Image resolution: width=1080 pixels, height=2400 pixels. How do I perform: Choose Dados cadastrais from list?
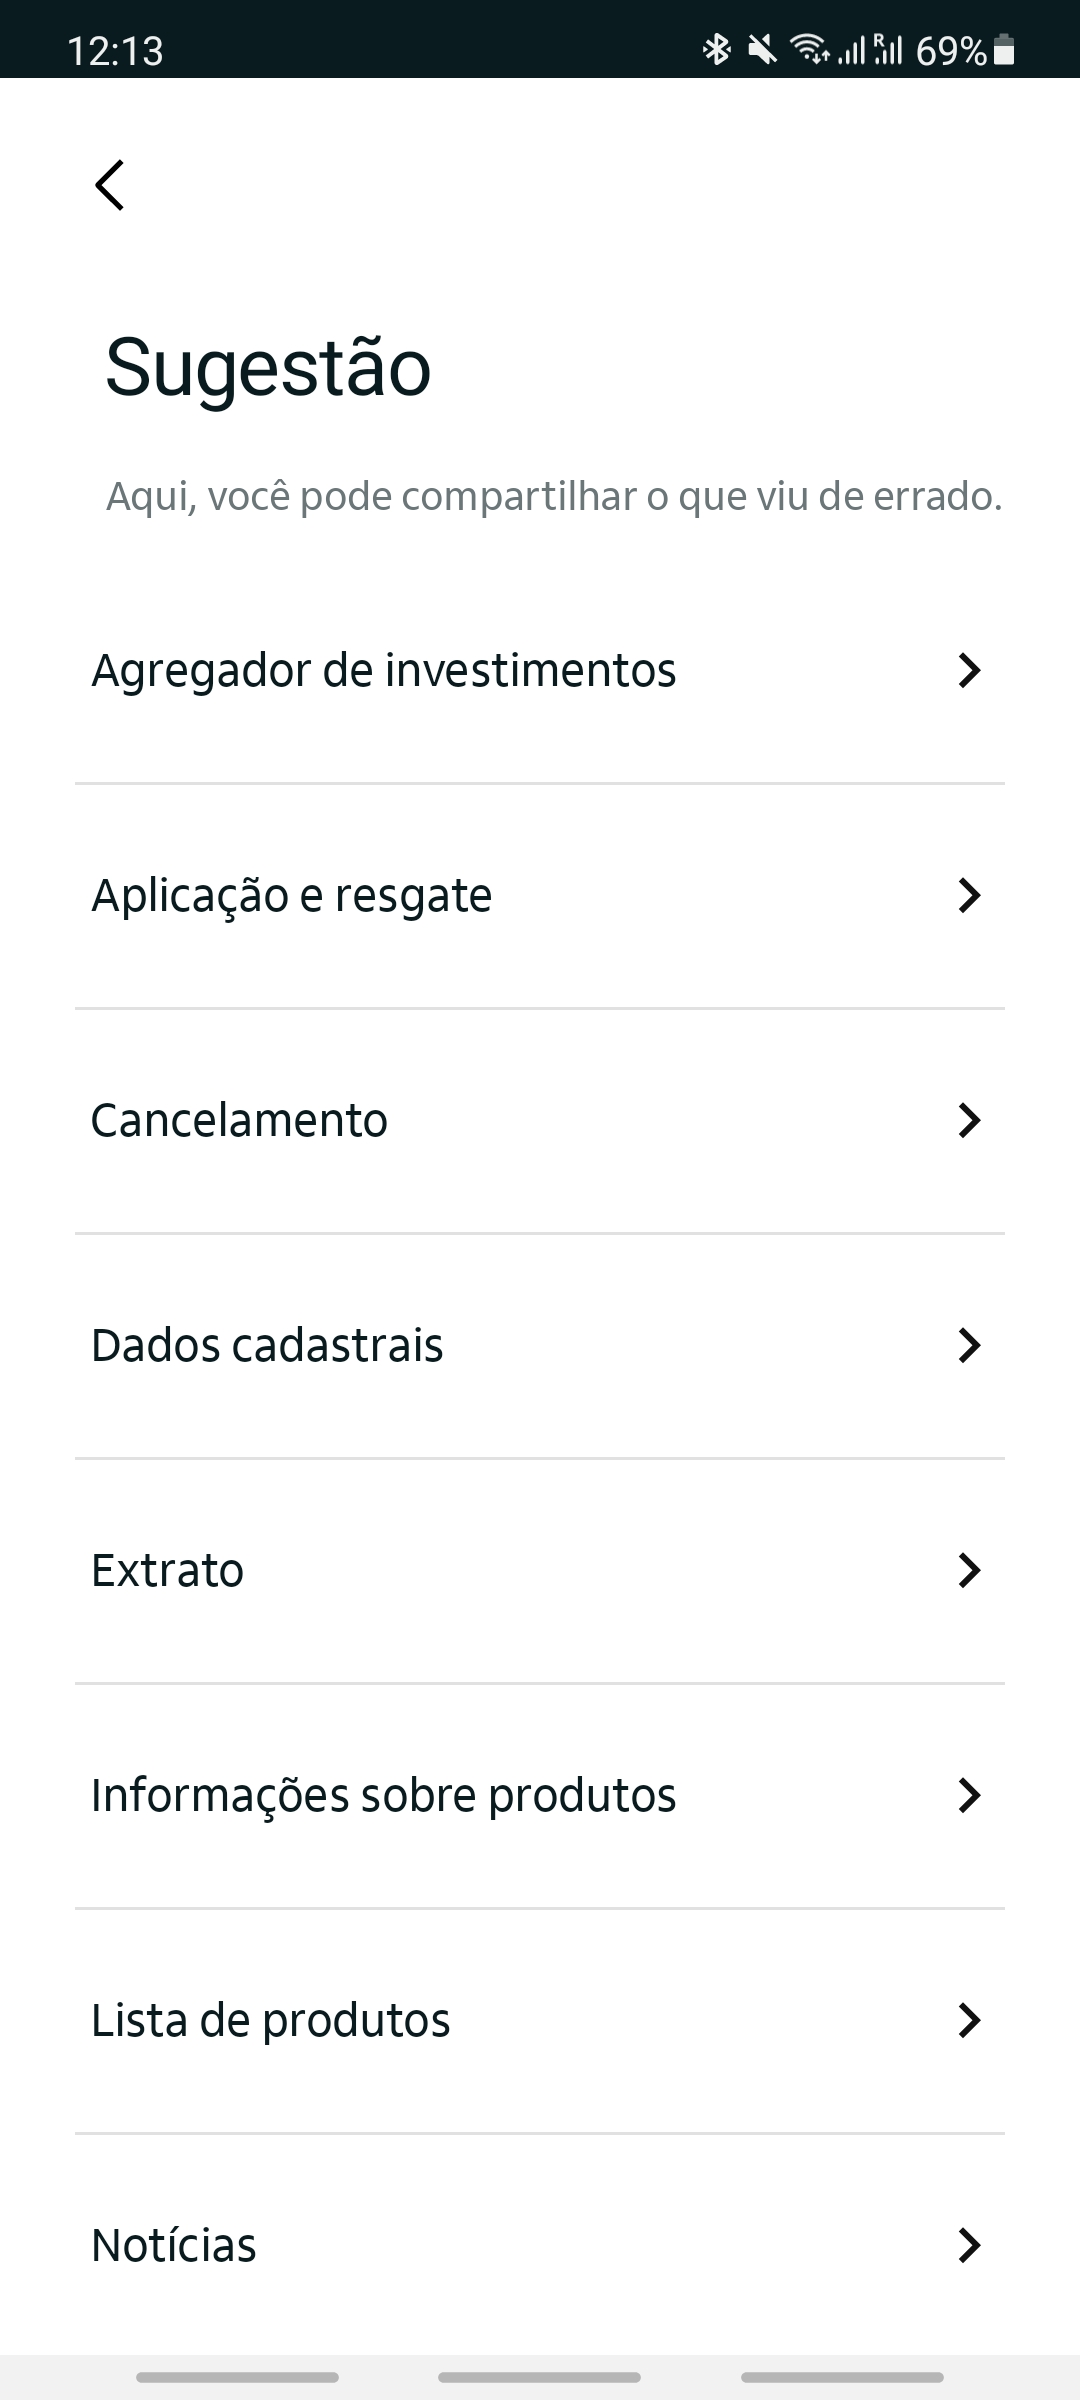(x=268, y=1345)
